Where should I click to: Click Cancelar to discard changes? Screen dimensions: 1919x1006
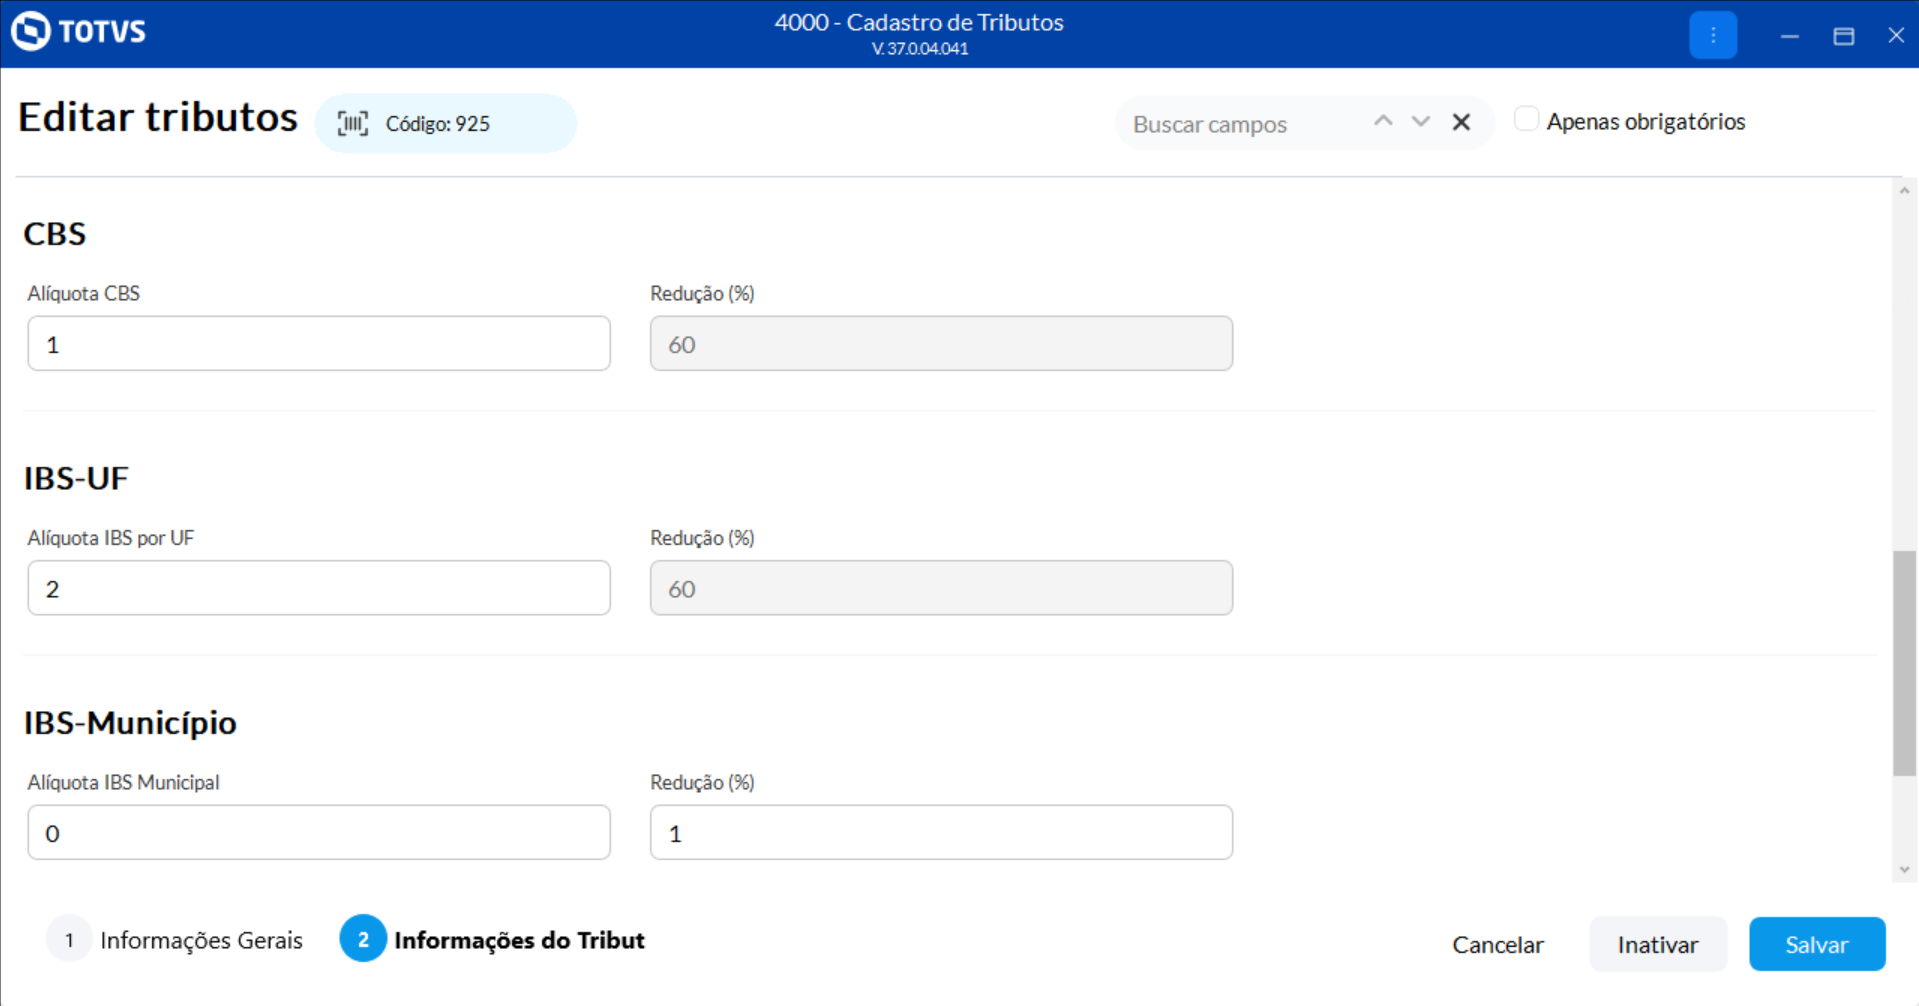[x=1497, y=944]
